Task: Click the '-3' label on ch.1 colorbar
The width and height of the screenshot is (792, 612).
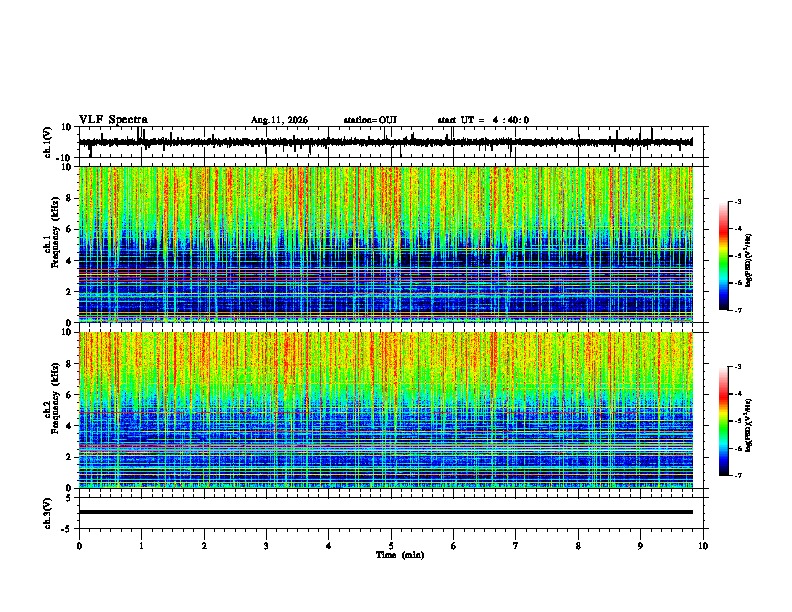Action: (x=738, y=201)
